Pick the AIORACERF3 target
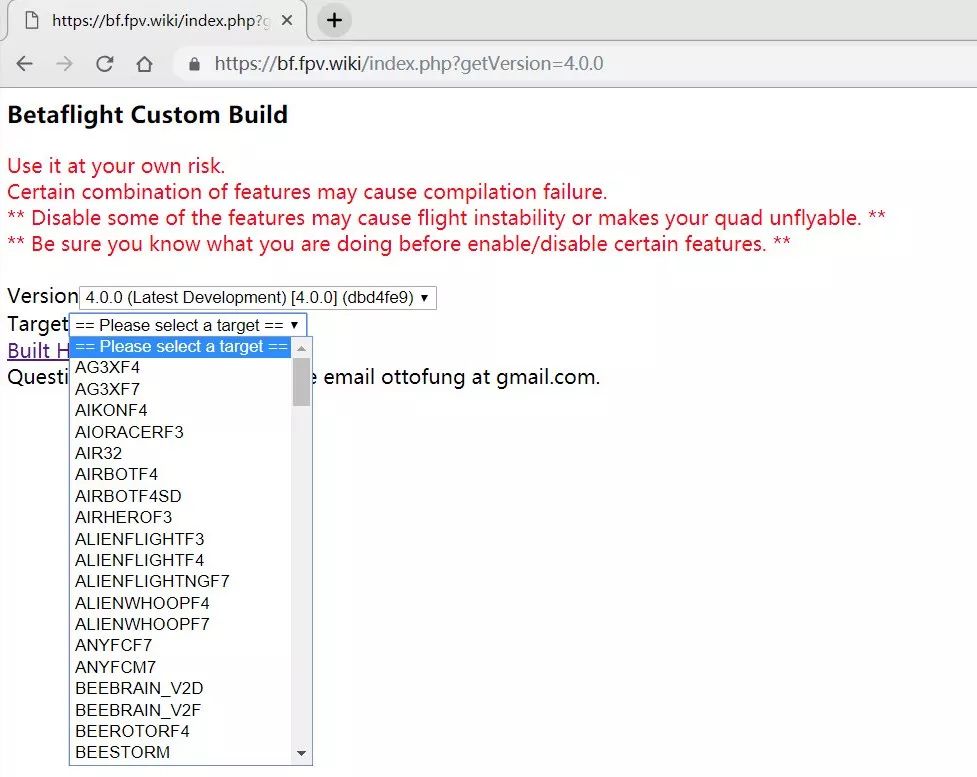Image resolution: width=977 pixels, height=777 pixels. click(181, 432)
